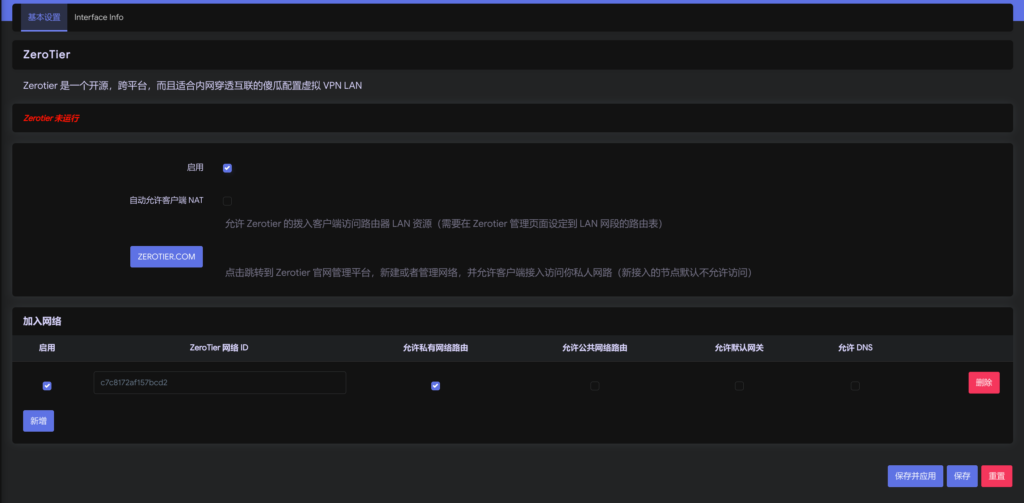This screenshot has width=1024, height=503.
Task: Click the 允许公共网络路由 column header
Action: pos(595,348)
